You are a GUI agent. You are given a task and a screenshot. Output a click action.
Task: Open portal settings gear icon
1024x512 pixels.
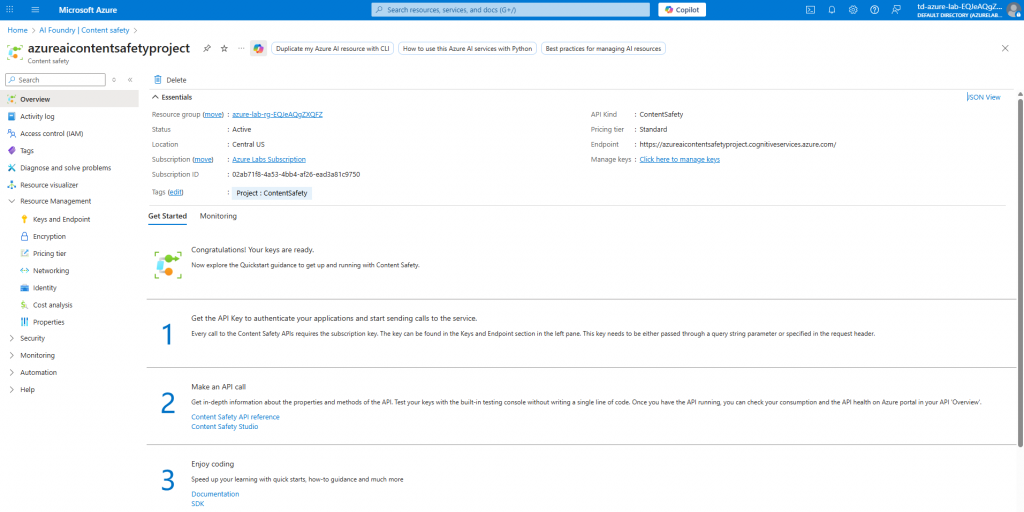pyautogui.click(x=853, y=9)
